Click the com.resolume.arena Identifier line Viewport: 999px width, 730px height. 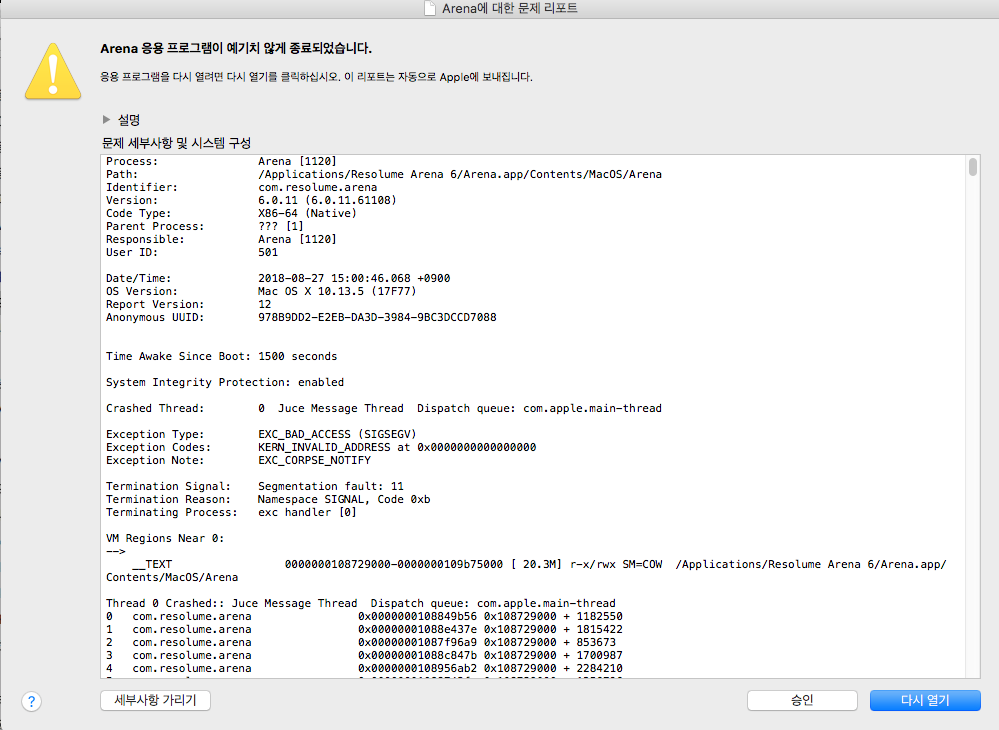[x=317, y=187]
